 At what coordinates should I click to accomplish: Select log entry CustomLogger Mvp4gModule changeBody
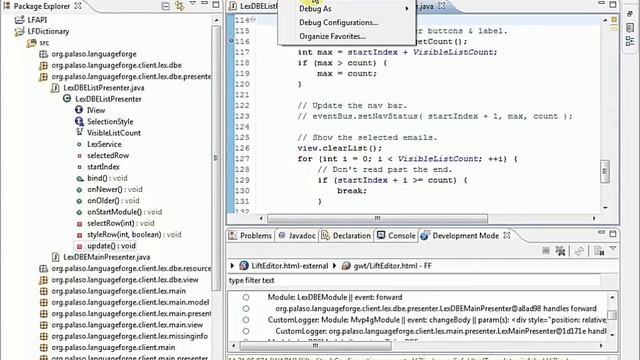click(x=437, y=320)
